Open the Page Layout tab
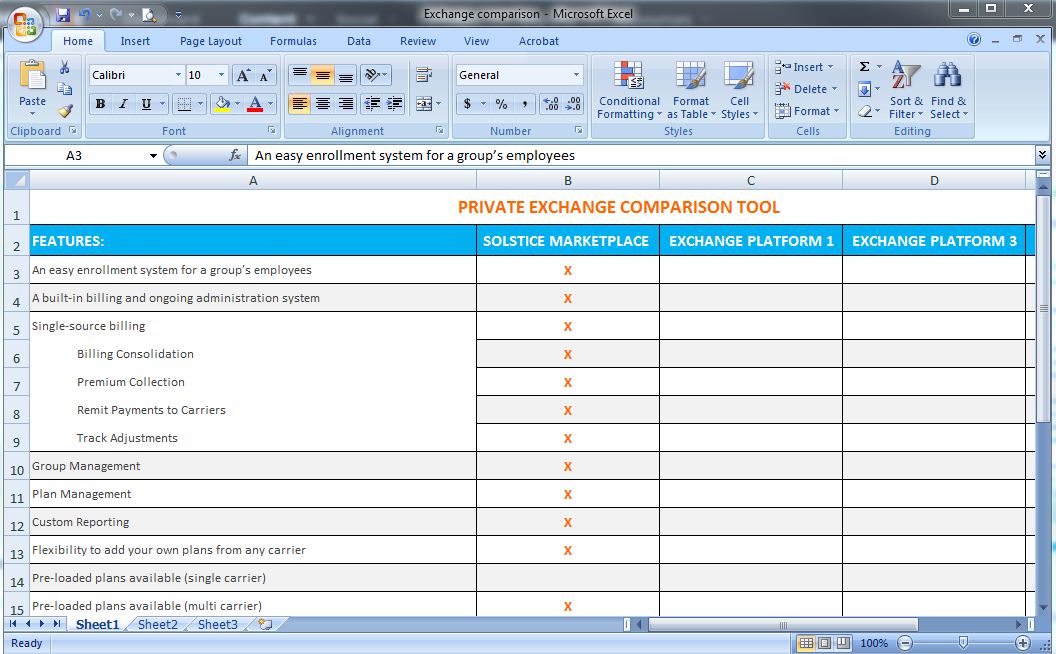Screen dimensions: 1056x654 211,41
